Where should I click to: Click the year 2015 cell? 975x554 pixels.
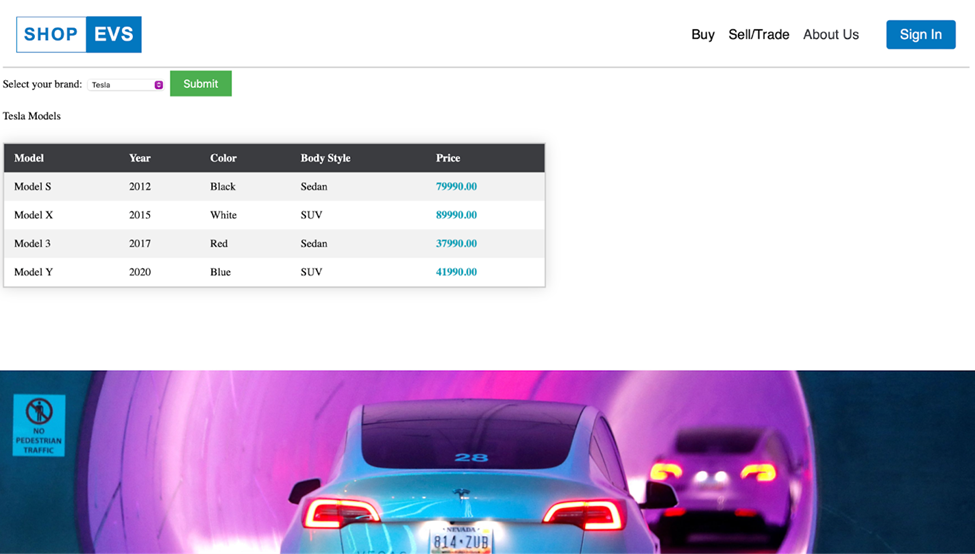[x=140, y=215]
